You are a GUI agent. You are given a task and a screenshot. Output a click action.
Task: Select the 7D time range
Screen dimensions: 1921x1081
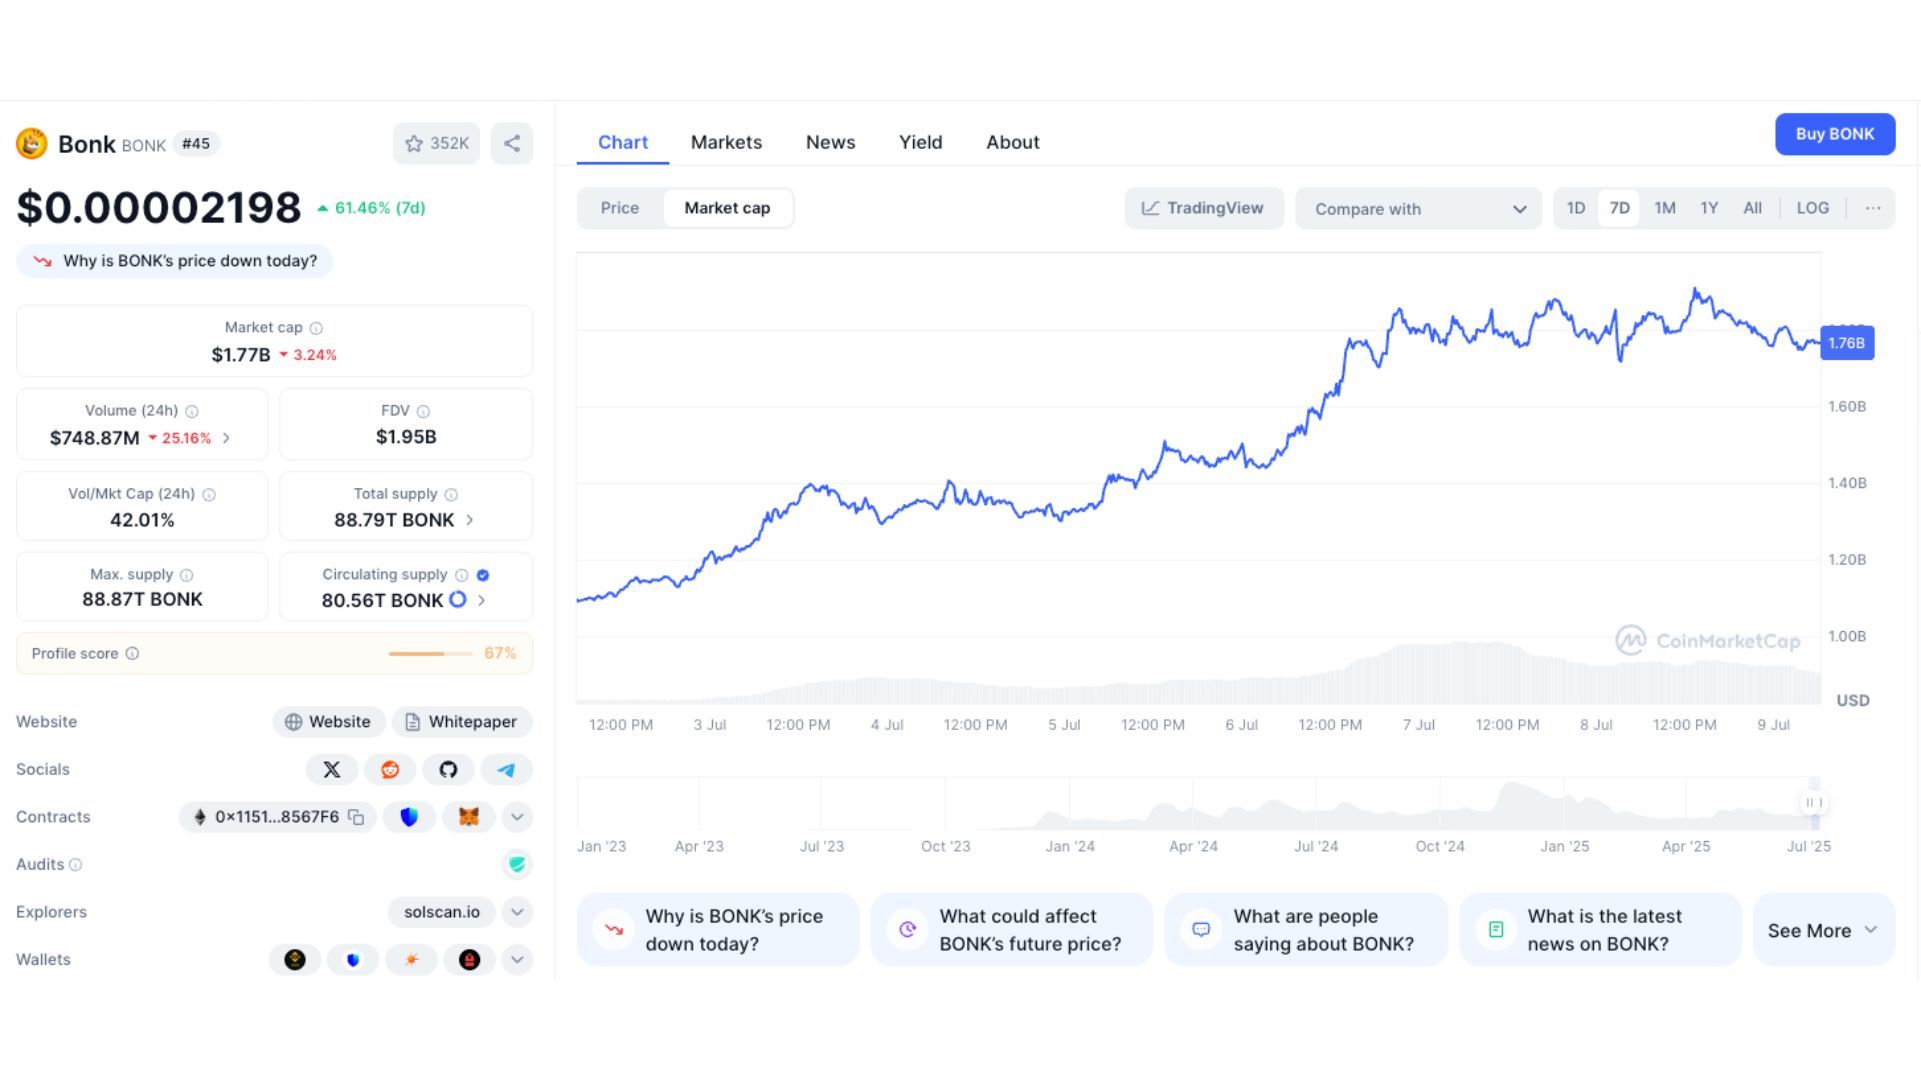(x=1620, y=208)
